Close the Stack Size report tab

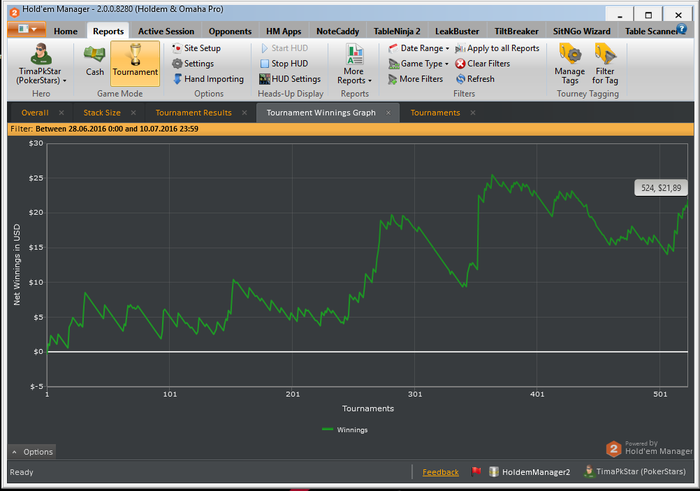(133, 113)
